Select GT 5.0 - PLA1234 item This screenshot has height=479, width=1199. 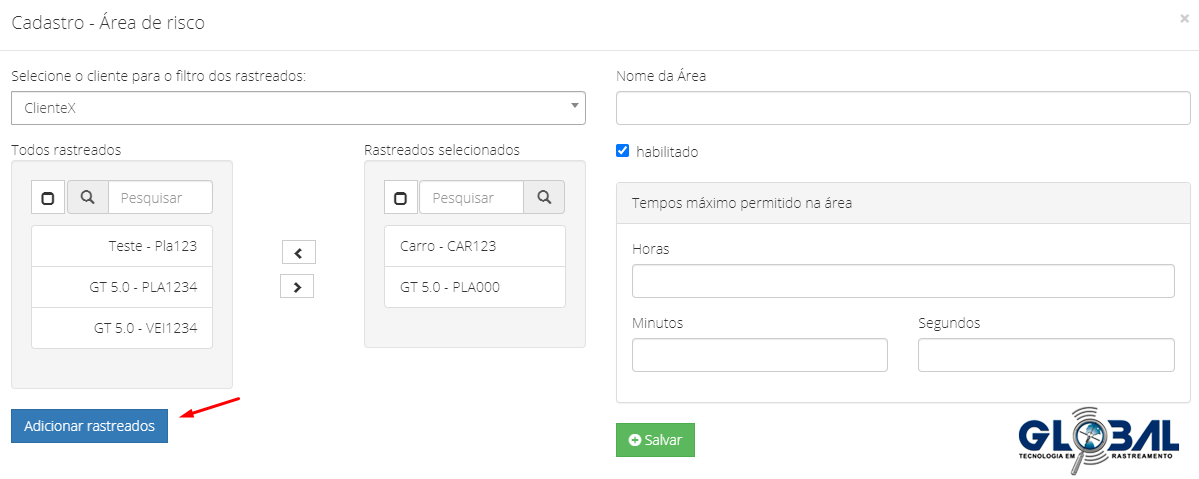pos(122,287)
